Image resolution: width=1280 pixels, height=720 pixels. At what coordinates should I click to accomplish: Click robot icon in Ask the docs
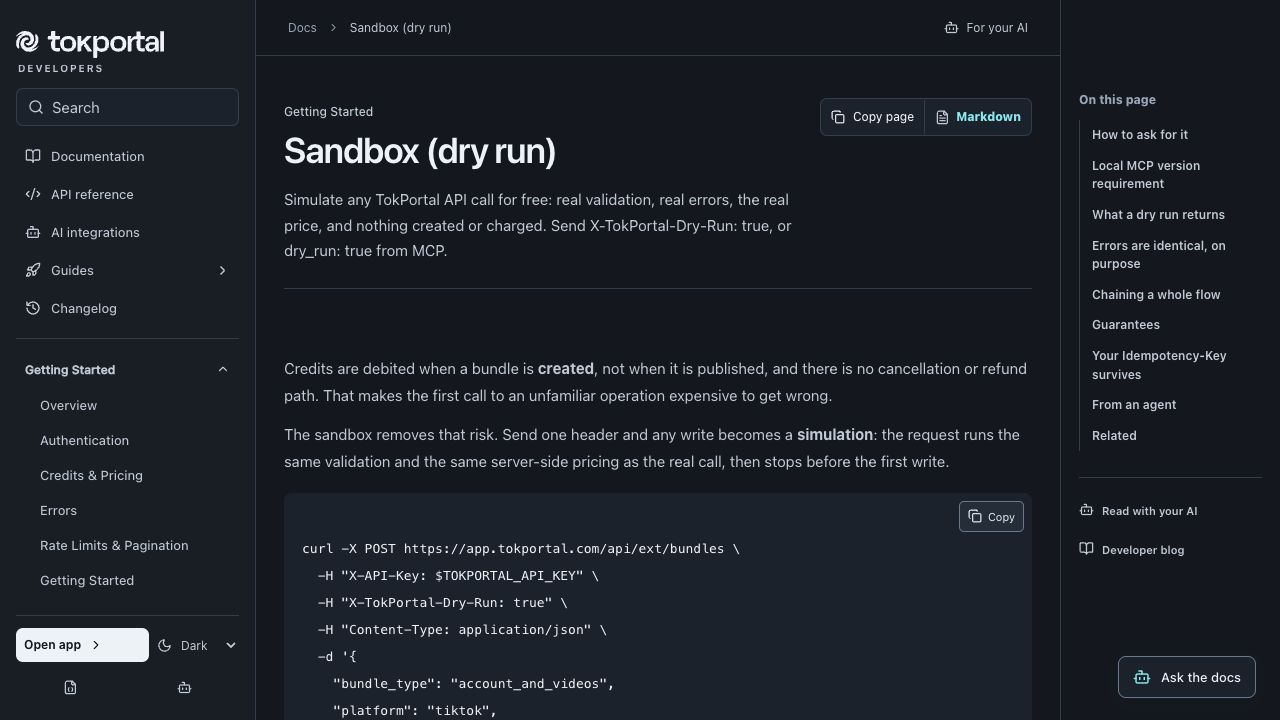coord(1142,677)
